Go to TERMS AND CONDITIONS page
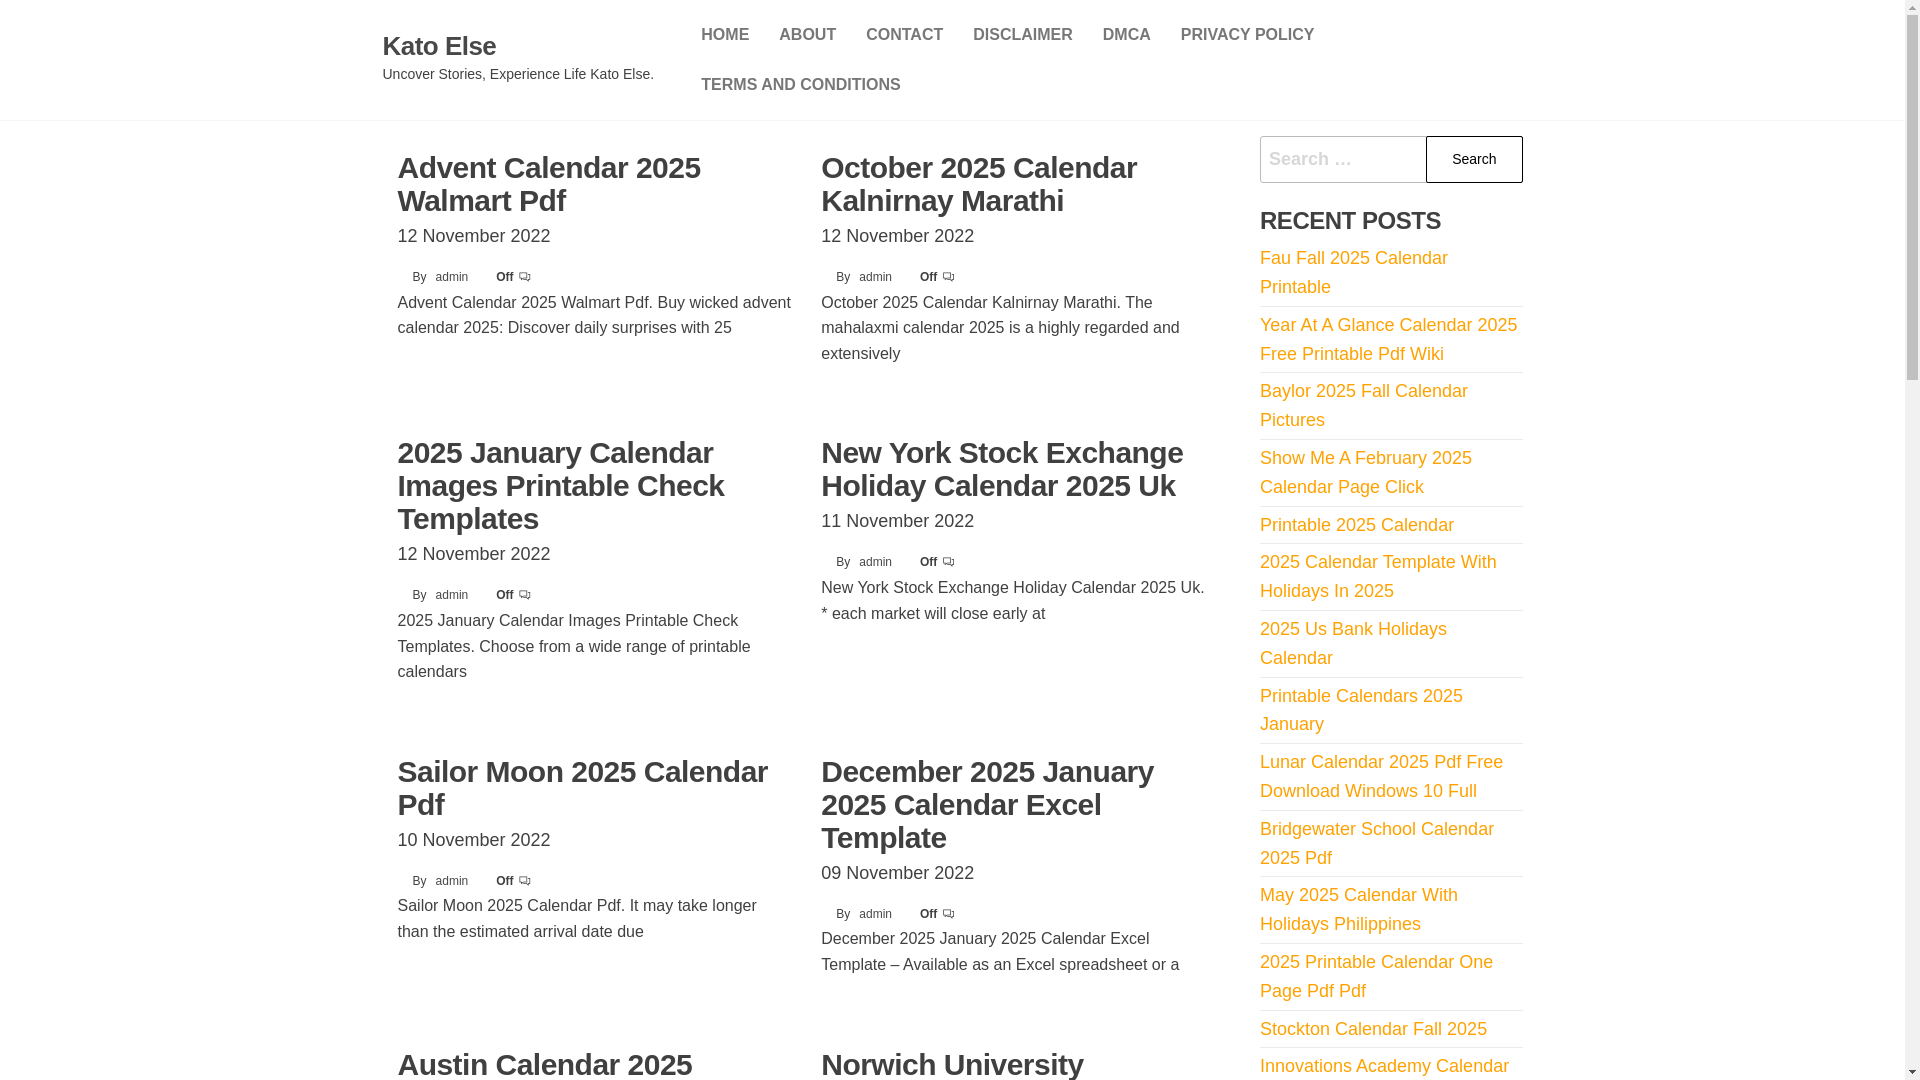 [x=800, y=85]
